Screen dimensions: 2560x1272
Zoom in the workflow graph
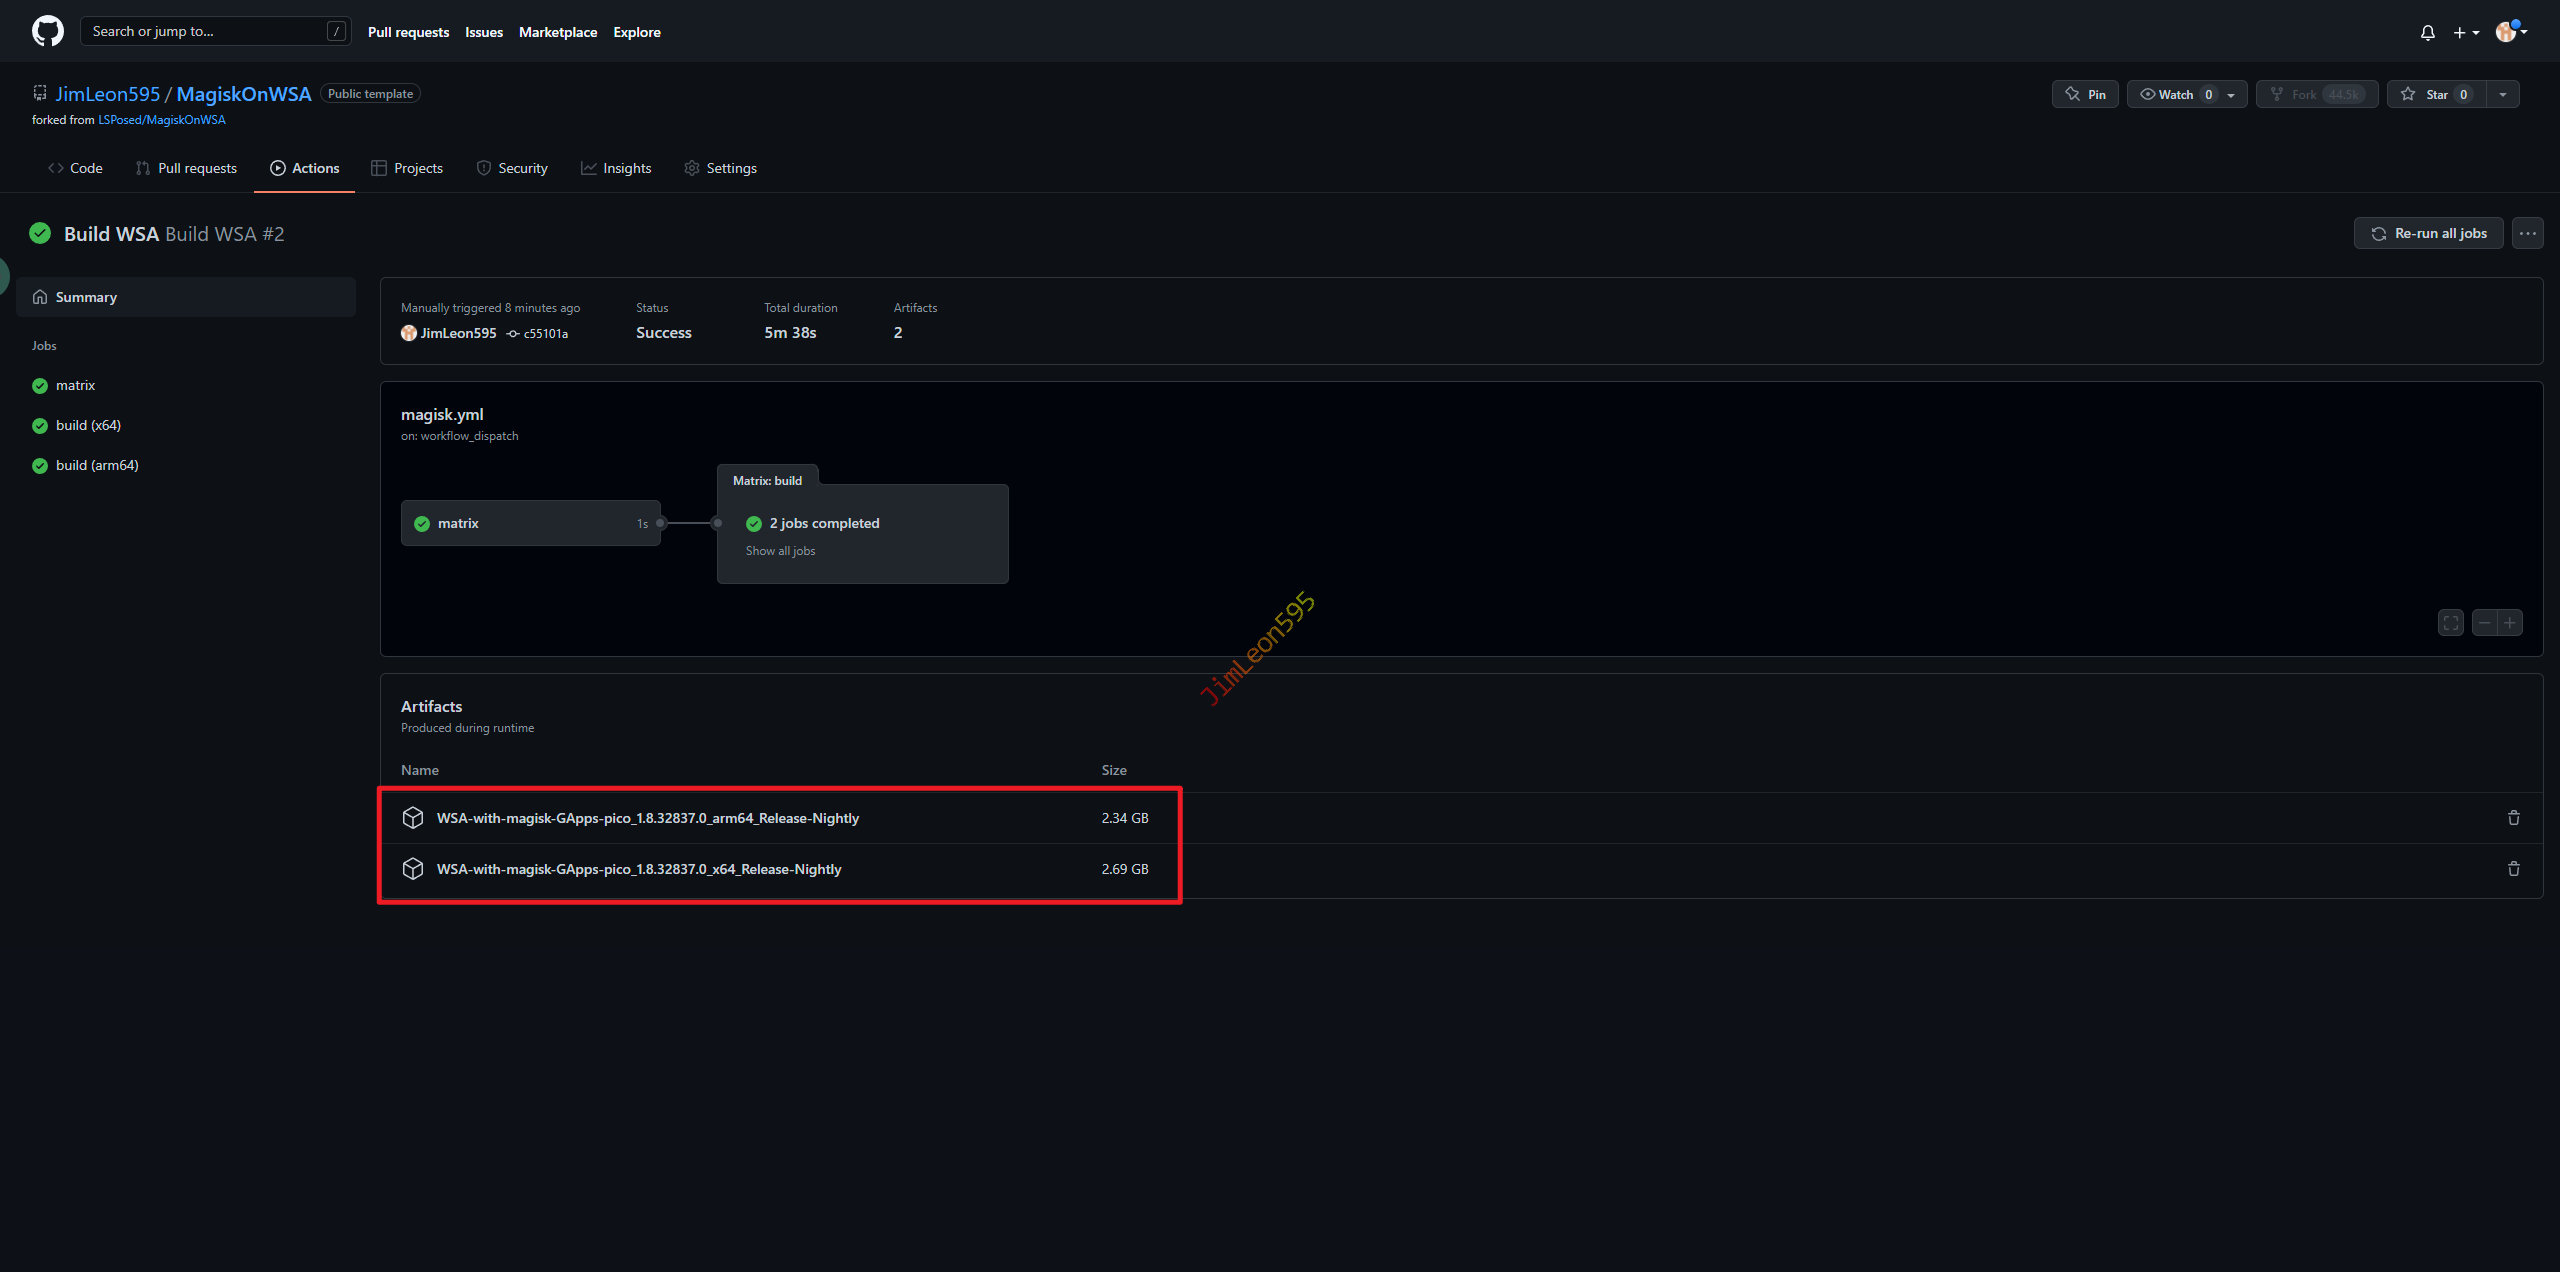[x=2510, y=623]
